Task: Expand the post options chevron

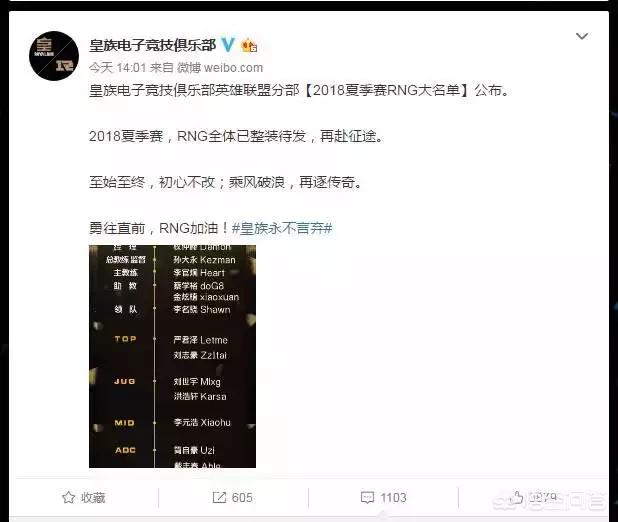Action: point(582,36)
